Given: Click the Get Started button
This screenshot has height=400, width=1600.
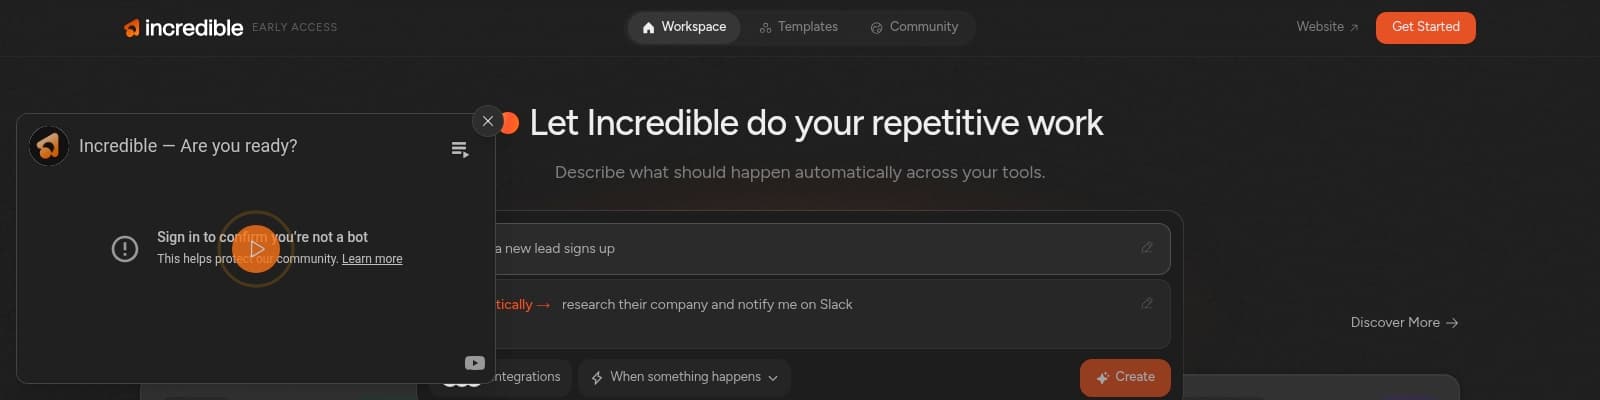Looking at the screenshot, I should tap(1425, 27).
